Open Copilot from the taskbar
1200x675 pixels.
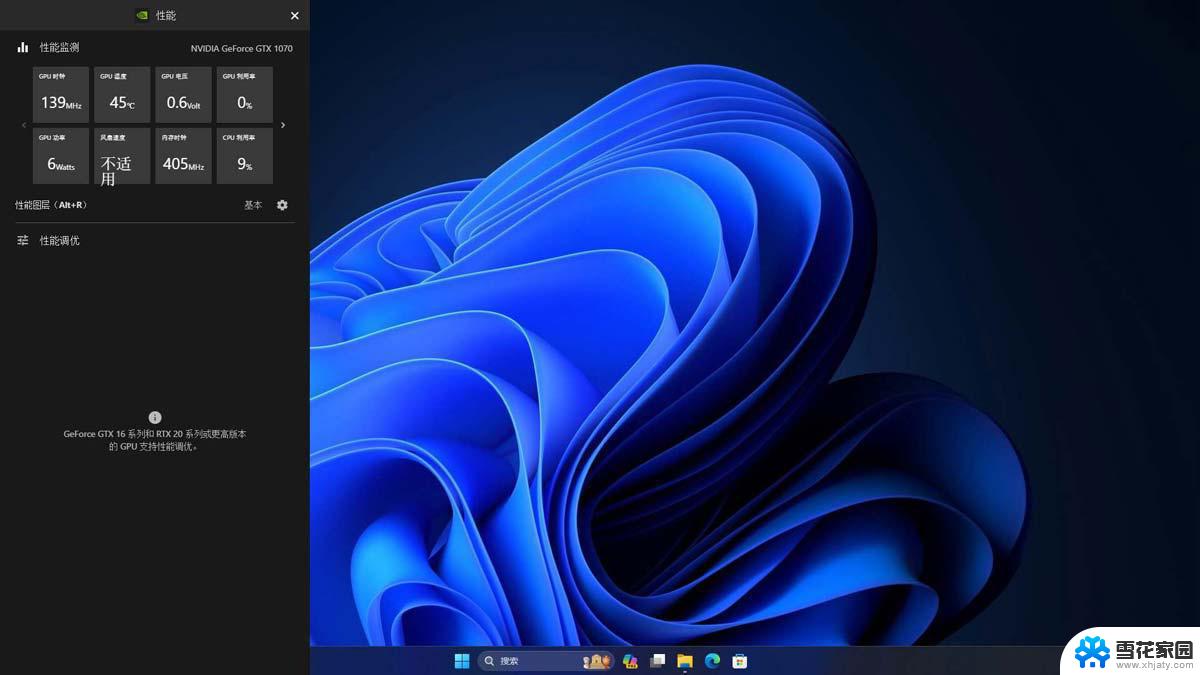pos(630,661)
